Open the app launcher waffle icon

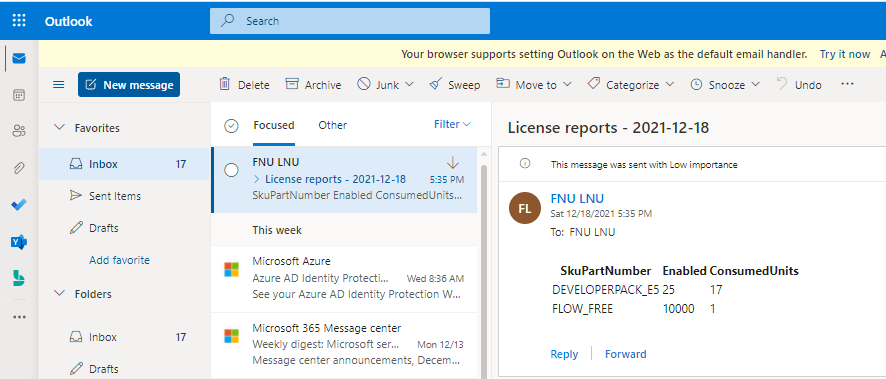(19, 21)
